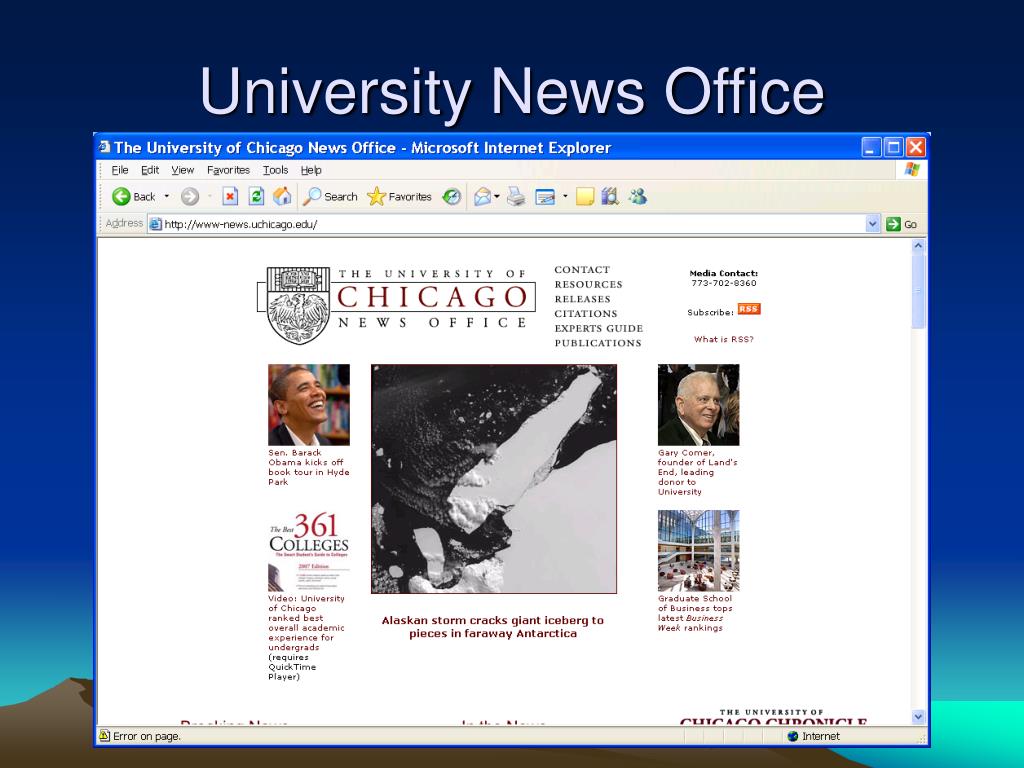Click the scrollbar down arrow
This screenshot has width=1024, height=768.
coord(918,716)
